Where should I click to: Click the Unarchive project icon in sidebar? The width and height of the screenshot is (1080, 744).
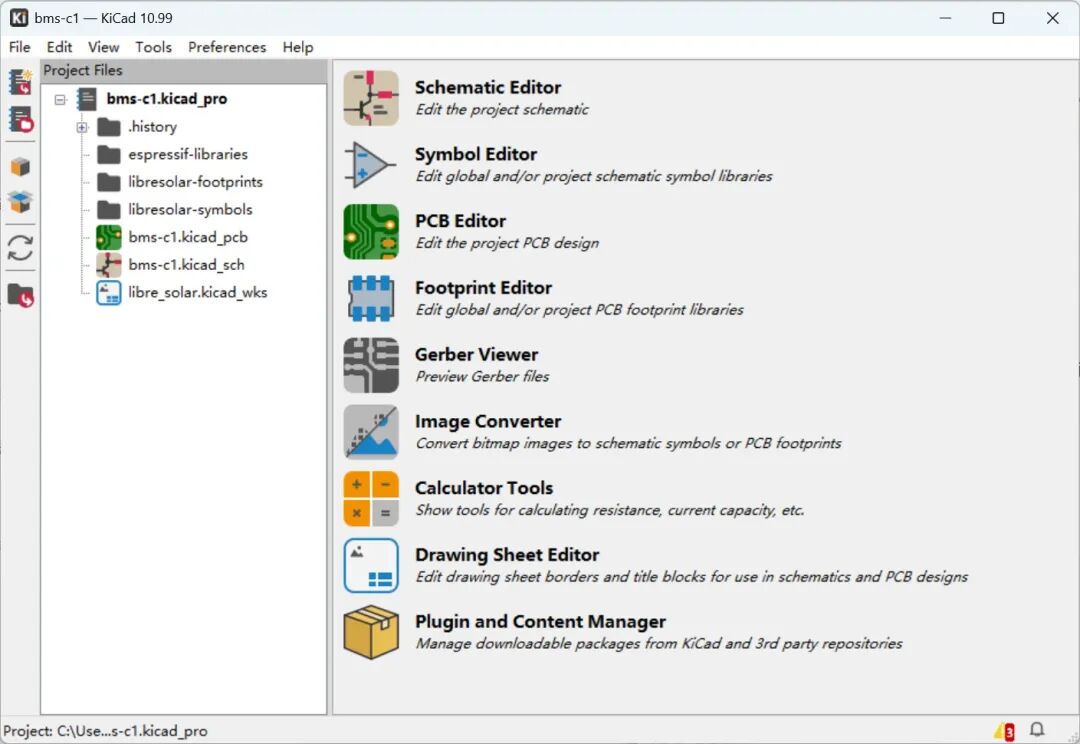tap(21, 201)
